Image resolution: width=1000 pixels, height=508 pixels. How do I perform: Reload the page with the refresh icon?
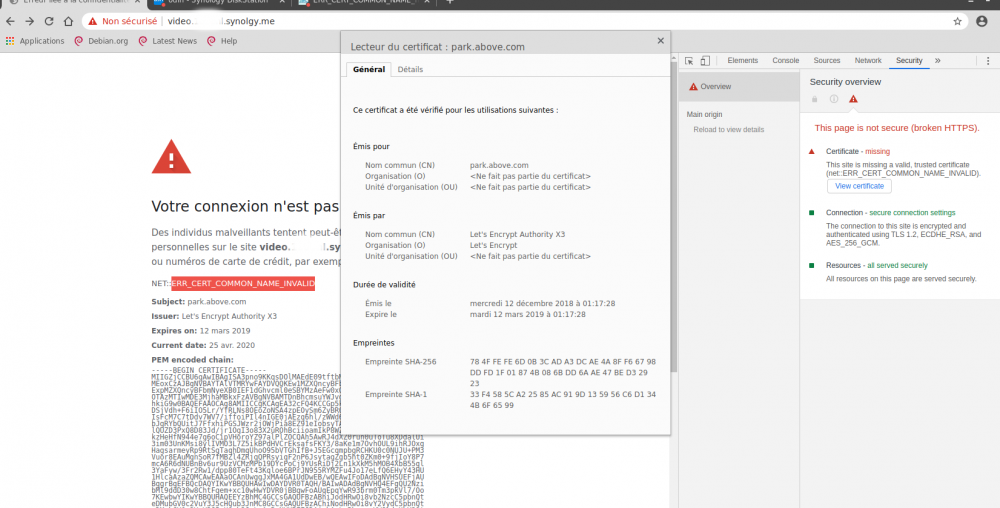pyautogui.click(x=49, y=21)
